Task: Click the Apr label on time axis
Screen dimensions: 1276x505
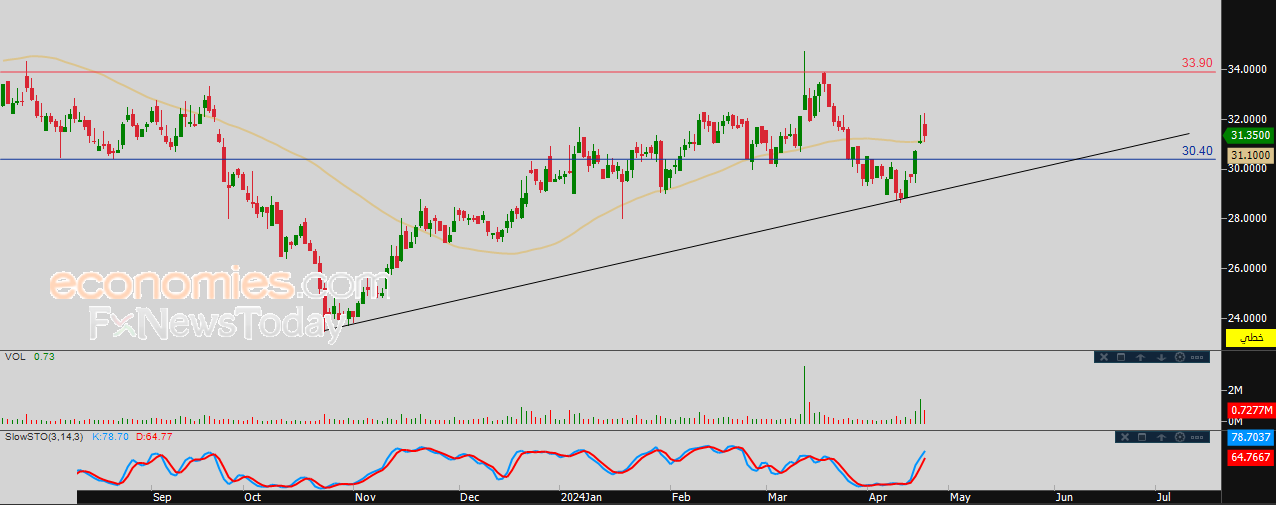Action: [878, 496]
